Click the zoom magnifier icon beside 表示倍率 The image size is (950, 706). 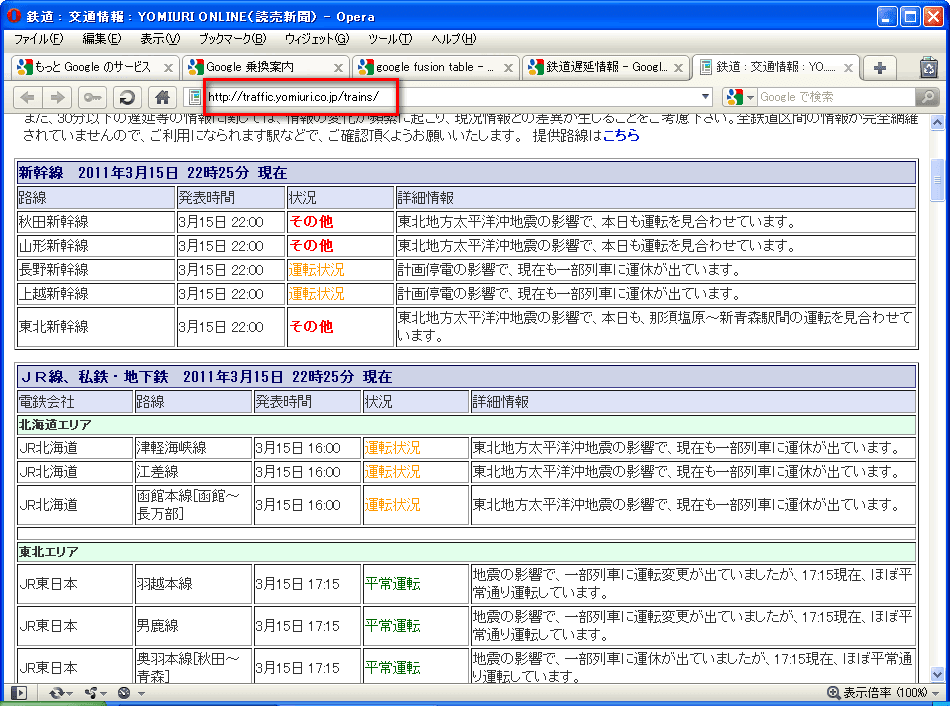pyautogui.click(x=834, y=693)
